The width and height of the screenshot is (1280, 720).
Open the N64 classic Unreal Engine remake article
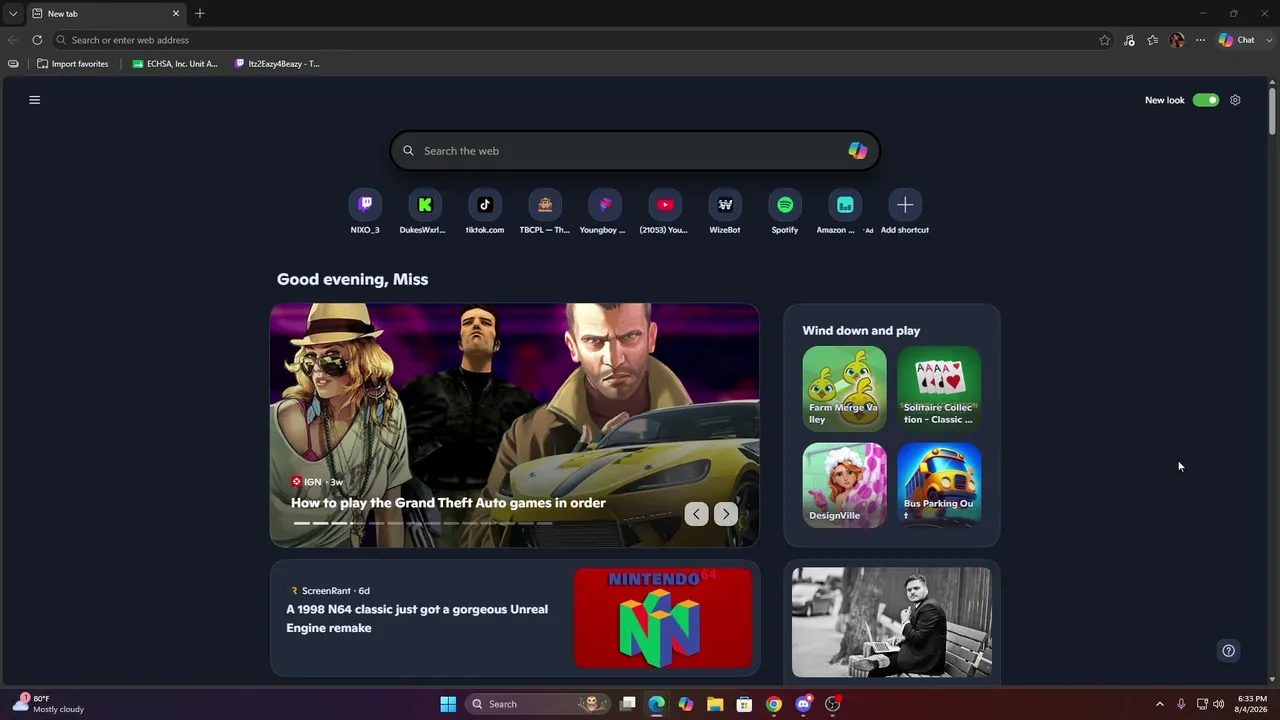pos(417,618)
